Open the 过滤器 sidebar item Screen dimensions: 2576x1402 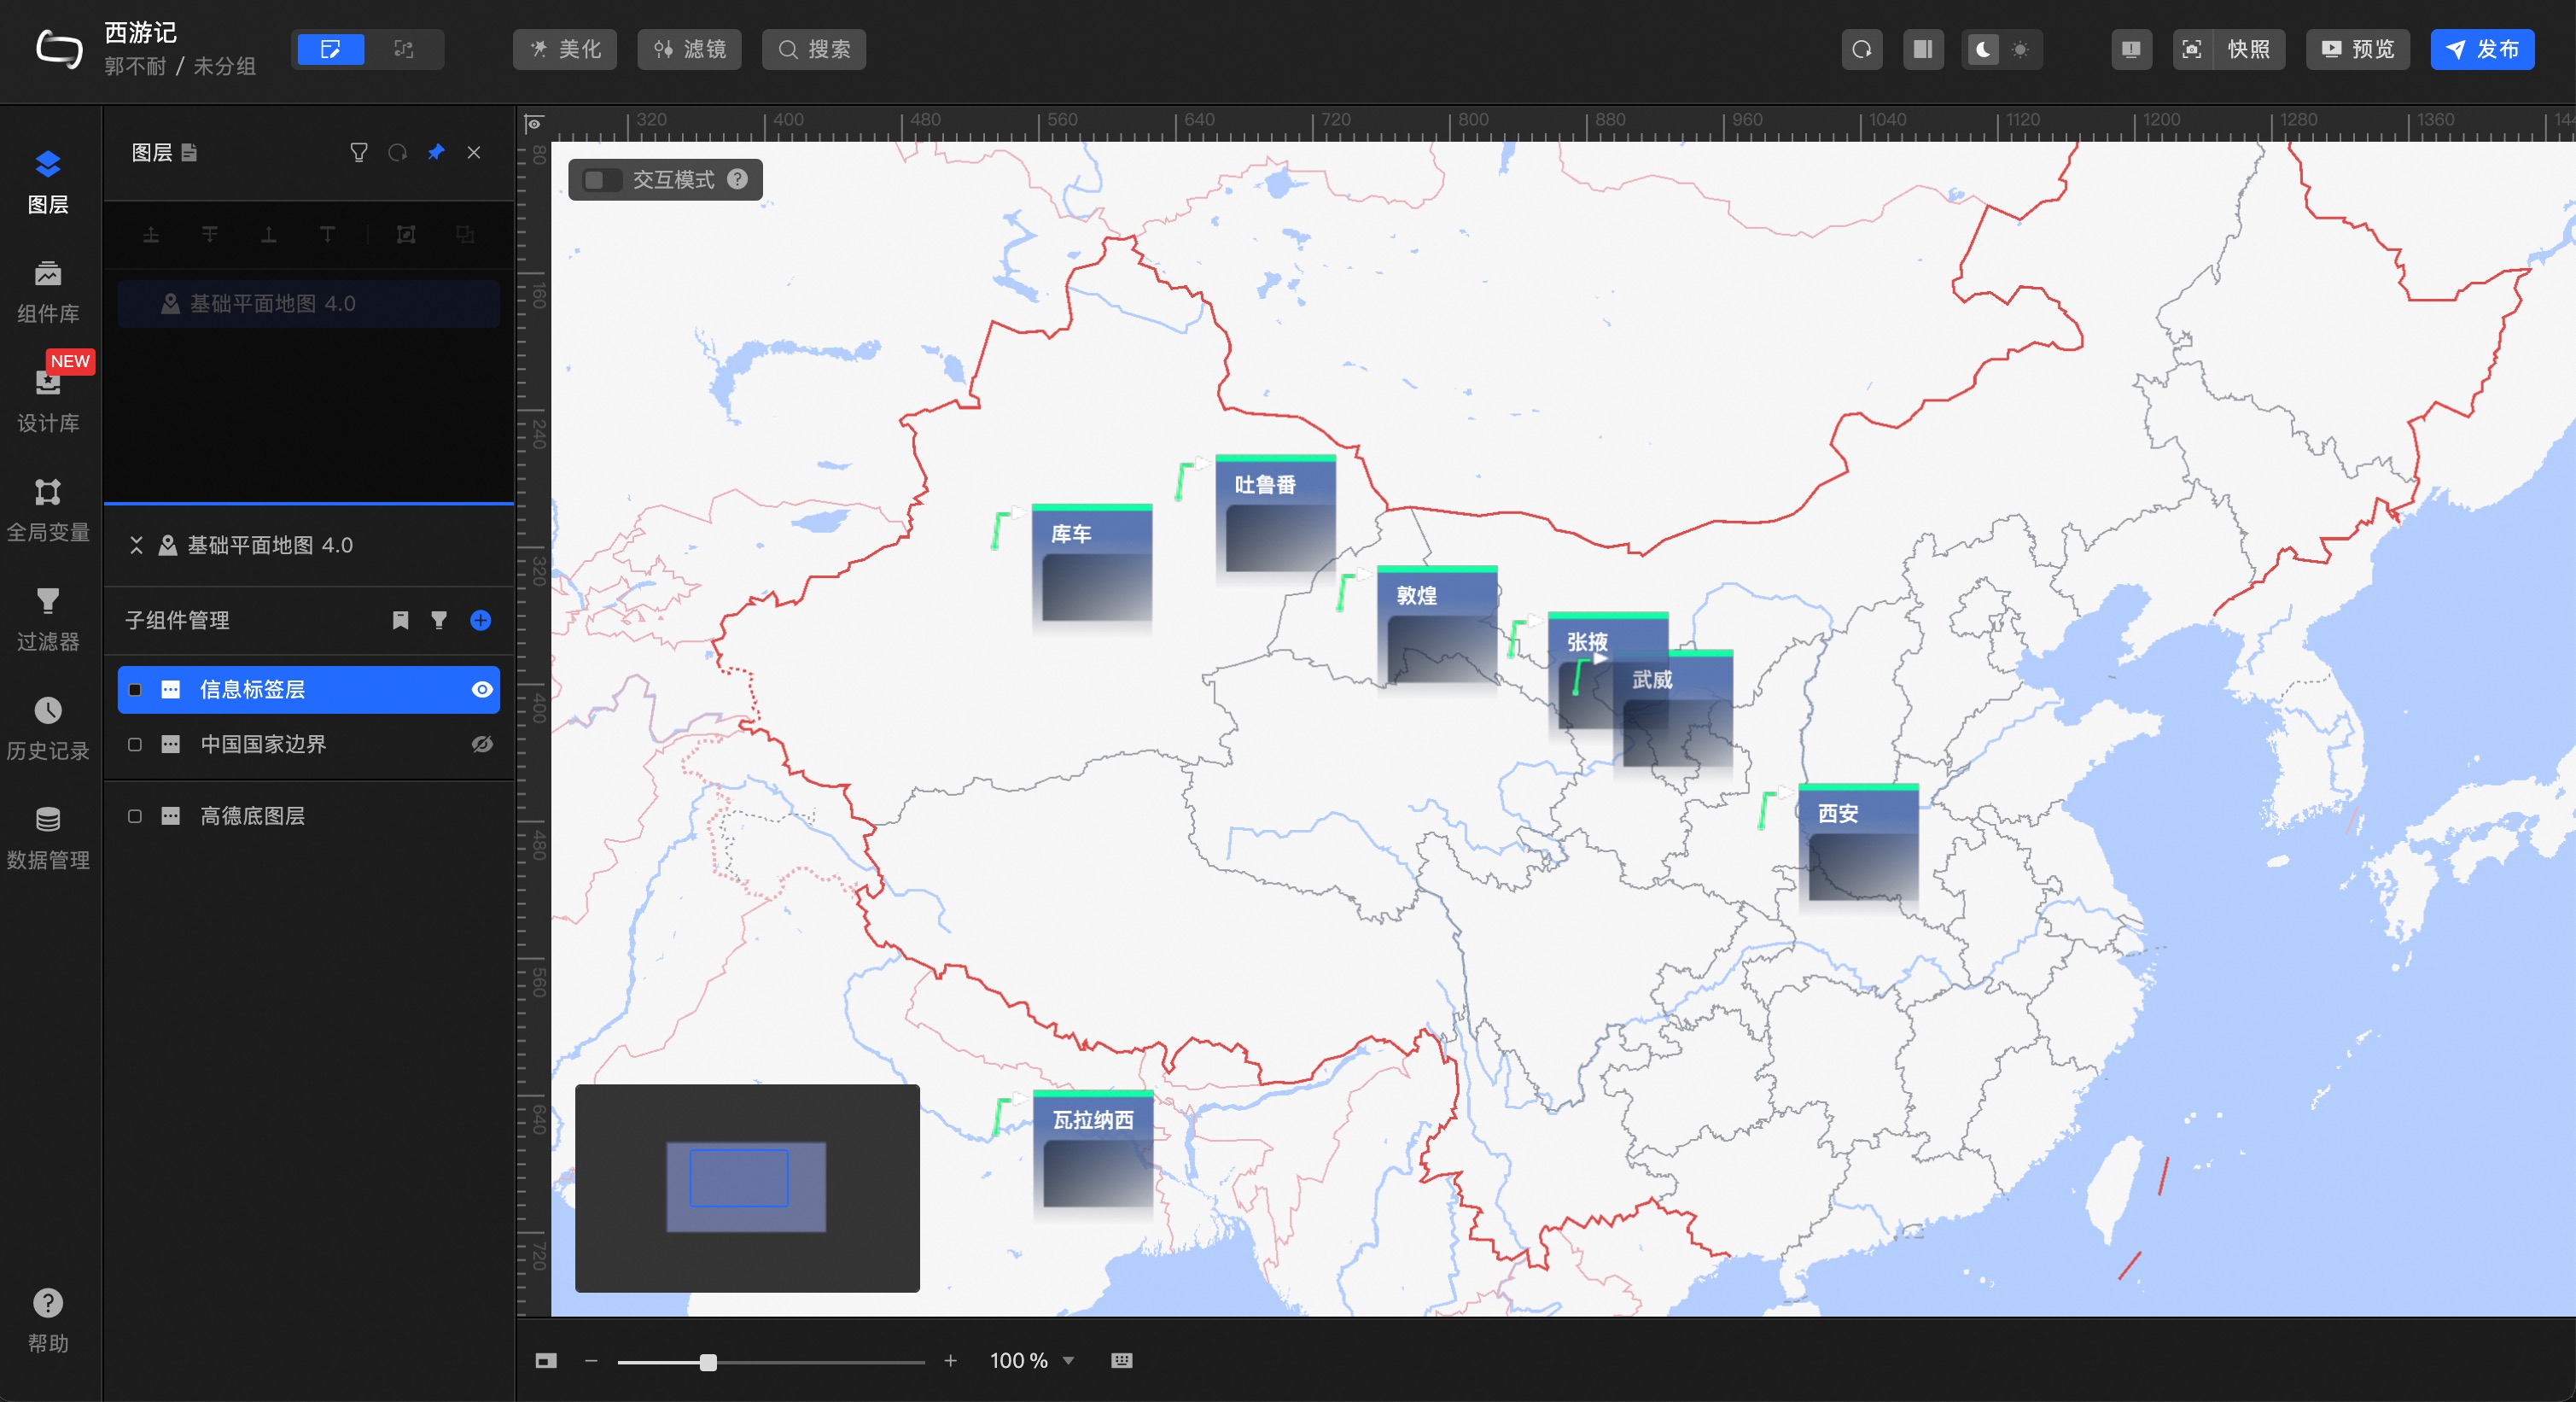point(48,618)
